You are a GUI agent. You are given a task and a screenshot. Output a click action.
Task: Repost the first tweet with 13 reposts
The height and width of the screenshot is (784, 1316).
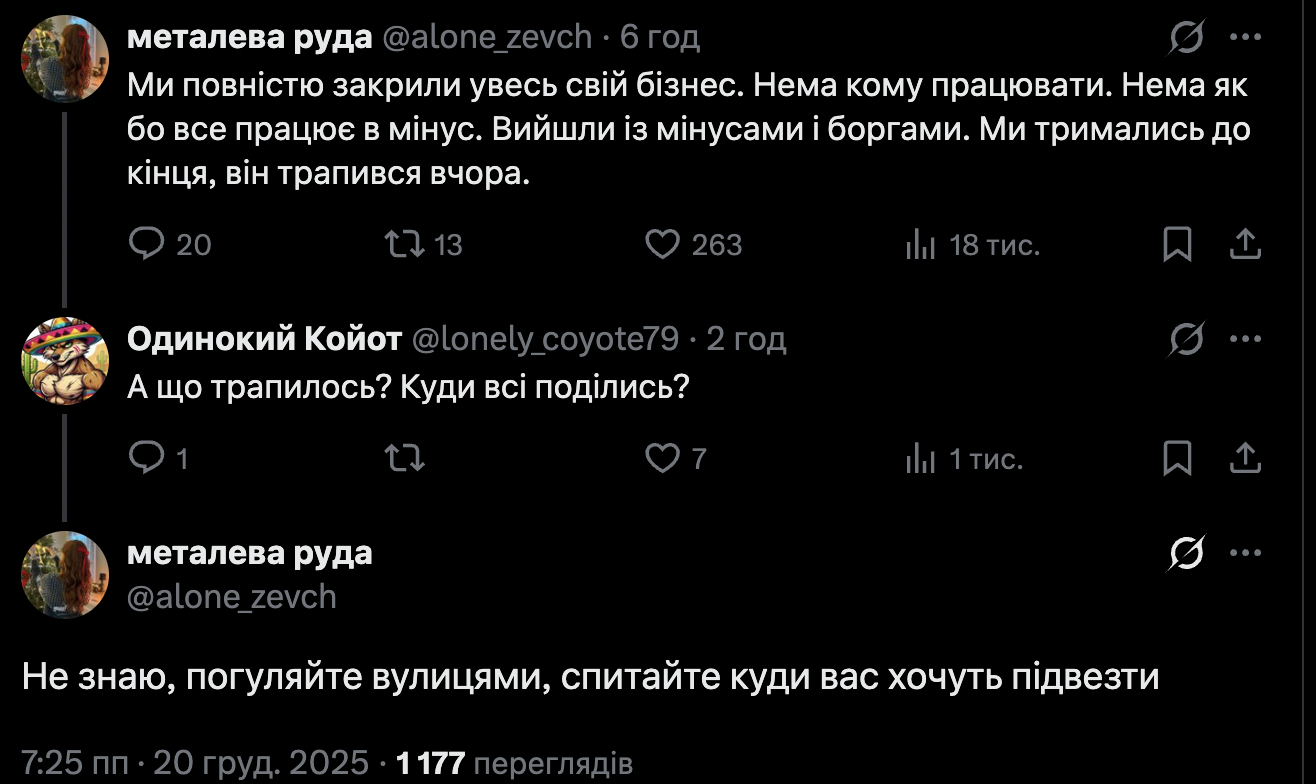[x=404, y=244]
